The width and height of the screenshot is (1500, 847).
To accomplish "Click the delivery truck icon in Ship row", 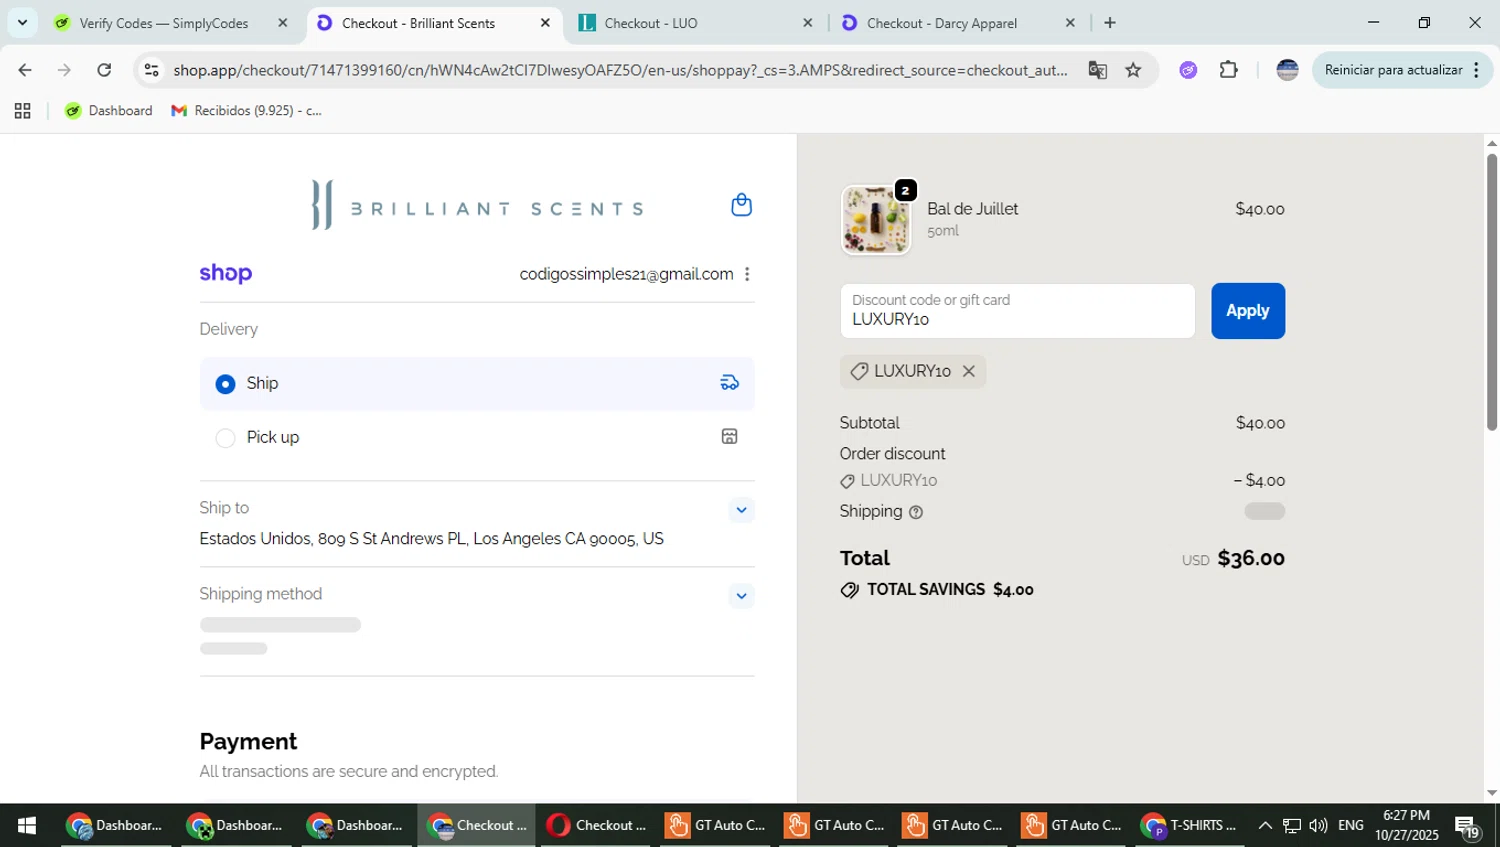I will (x=730, y=383).
